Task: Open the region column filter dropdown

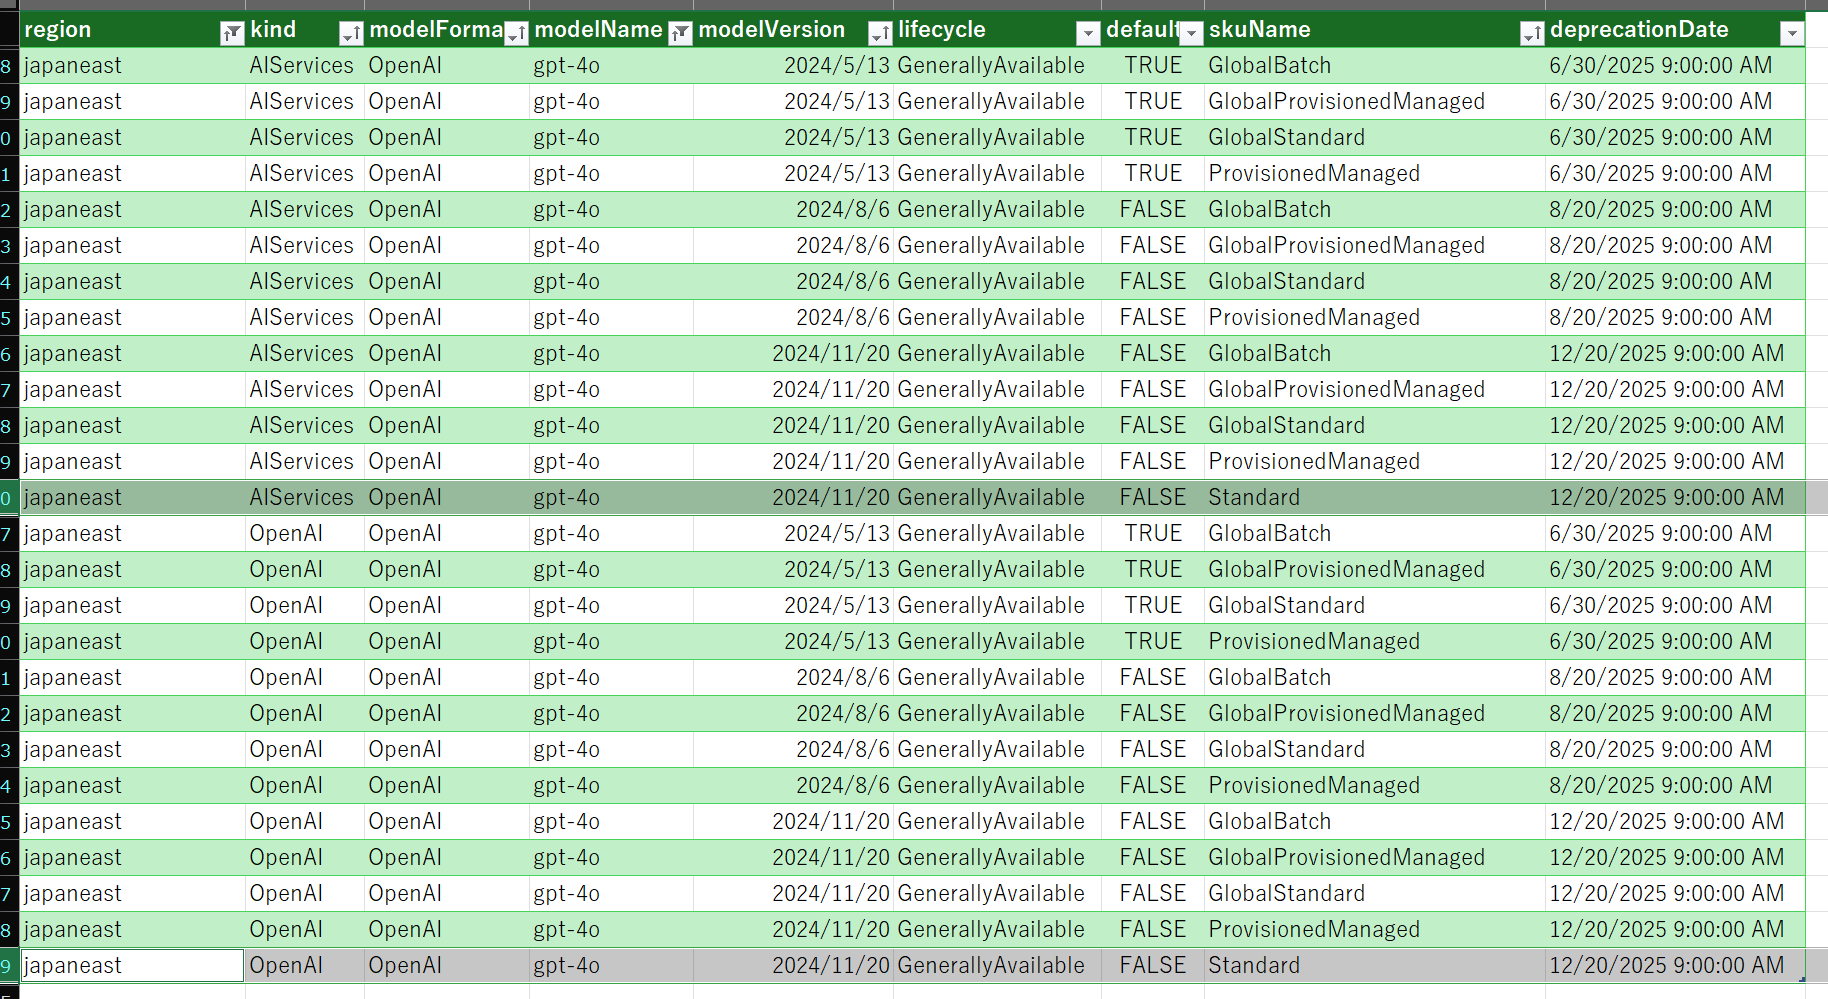Action: [x=232, y=33]
